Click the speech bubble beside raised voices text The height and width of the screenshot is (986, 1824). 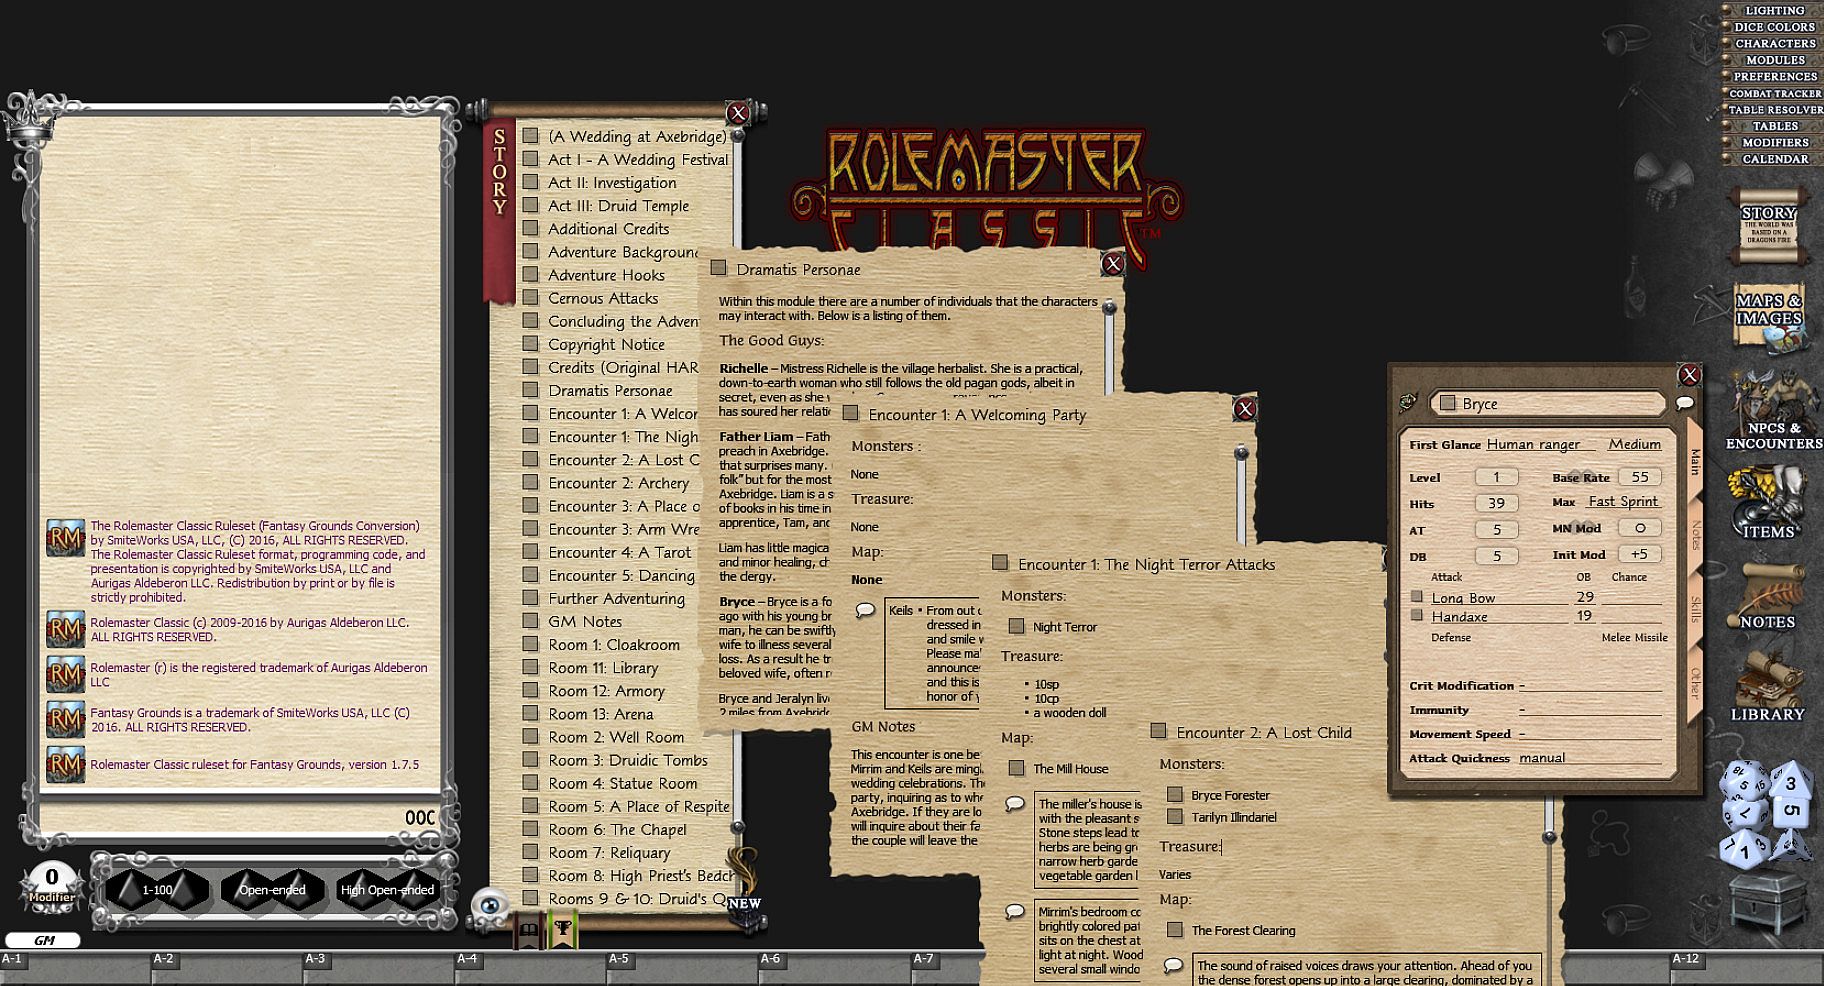tap(1174, 965)
